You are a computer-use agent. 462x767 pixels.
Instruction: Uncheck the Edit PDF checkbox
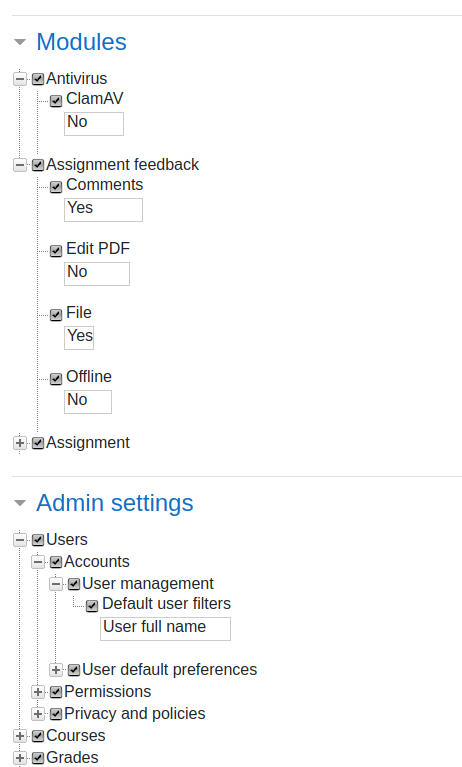click(56, 250)
